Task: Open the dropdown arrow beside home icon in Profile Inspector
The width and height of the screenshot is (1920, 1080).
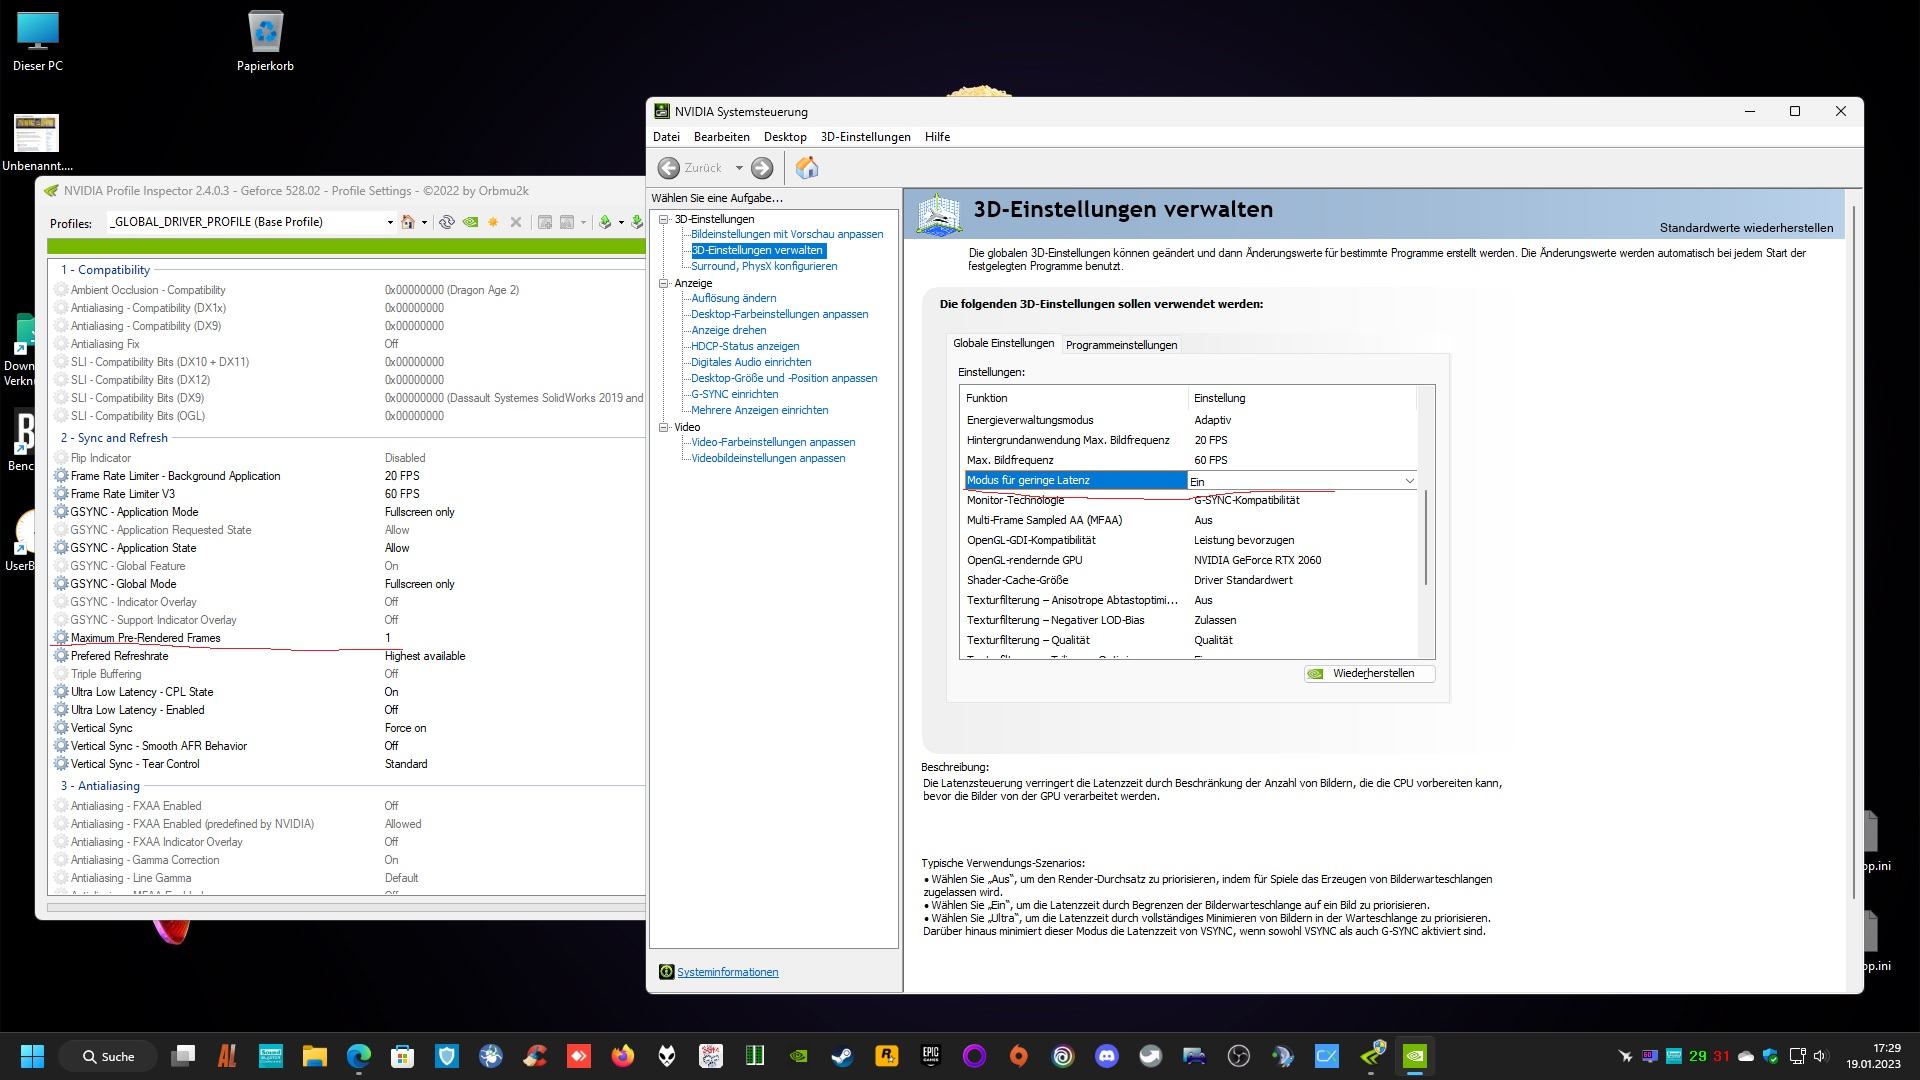Action: point(424,222)
